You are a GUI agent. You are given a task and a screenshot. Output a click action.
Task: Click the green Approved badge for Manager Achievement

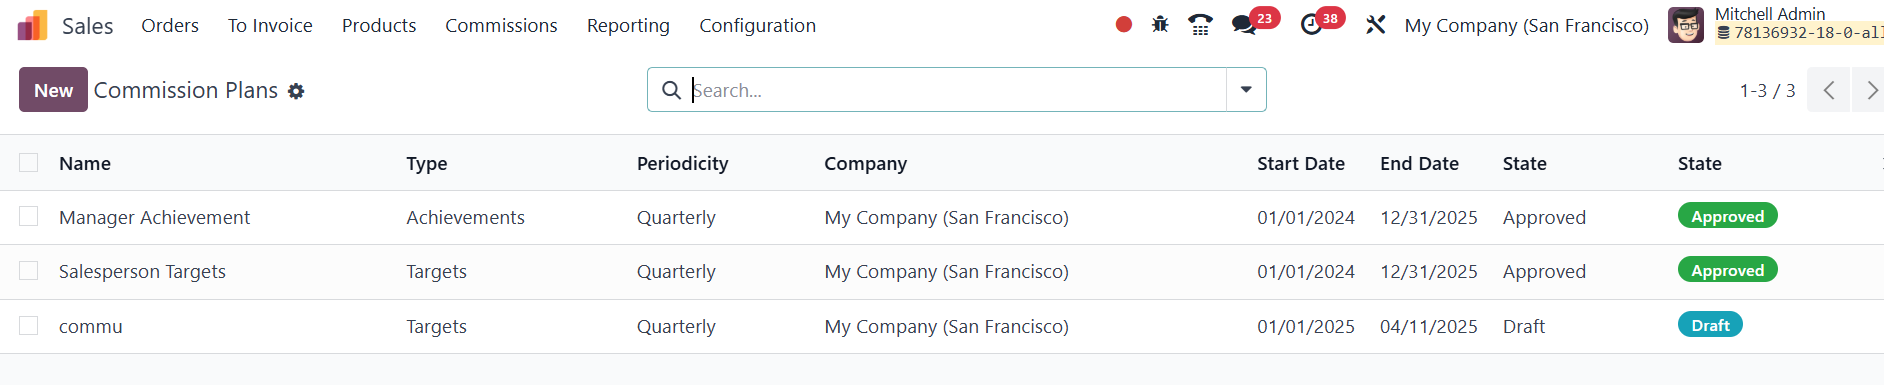(x=1727, y=216)
